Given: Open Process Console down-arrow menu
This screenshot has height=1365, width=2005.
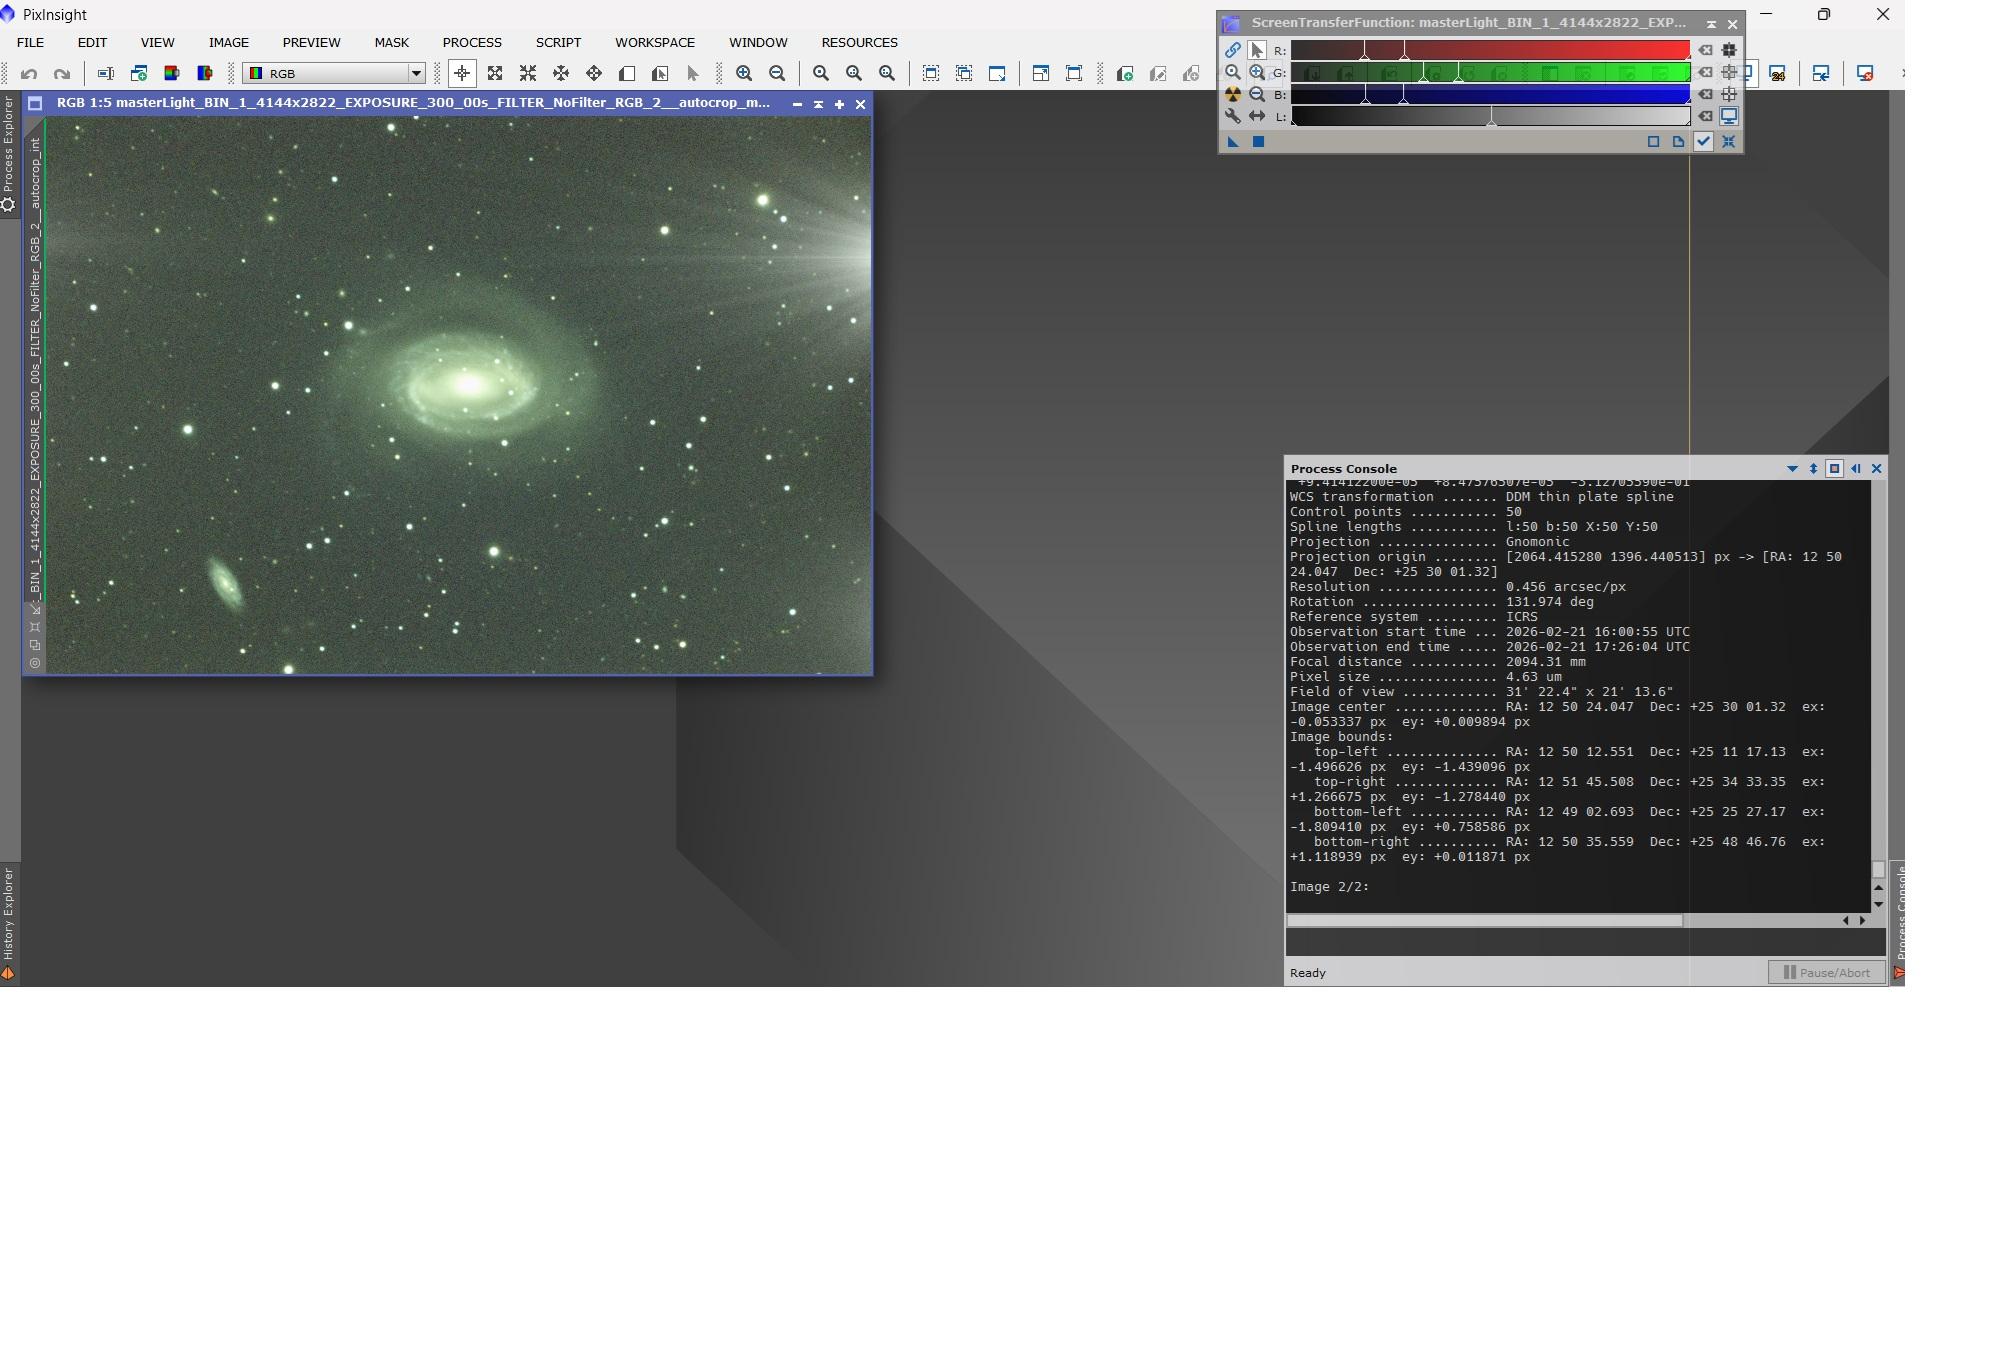Looking at the screenshot, I should [1791, 468].
